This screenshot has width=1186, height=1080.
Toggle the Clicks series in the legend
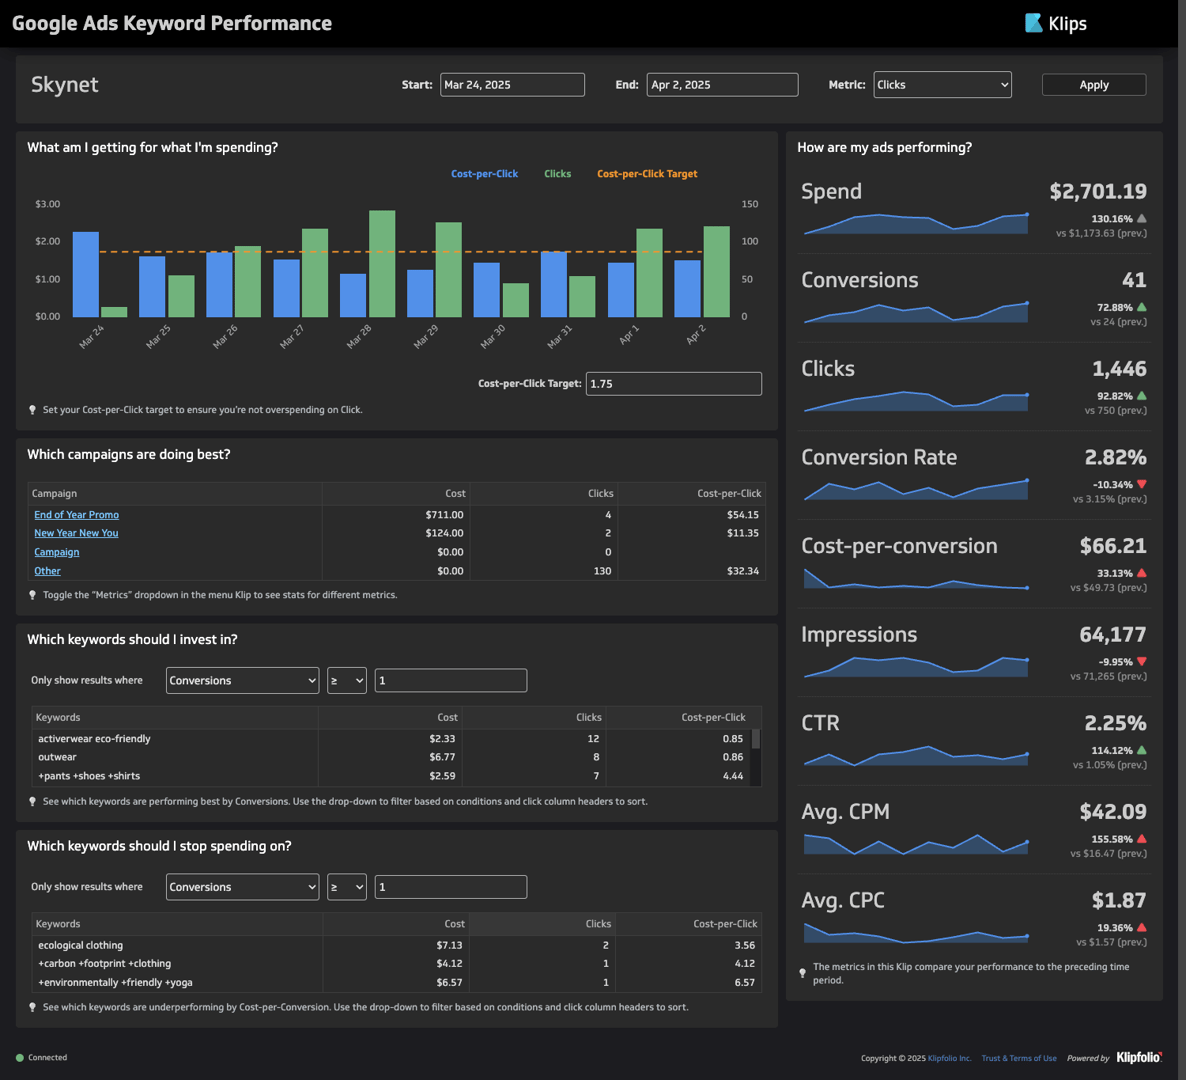557,173
